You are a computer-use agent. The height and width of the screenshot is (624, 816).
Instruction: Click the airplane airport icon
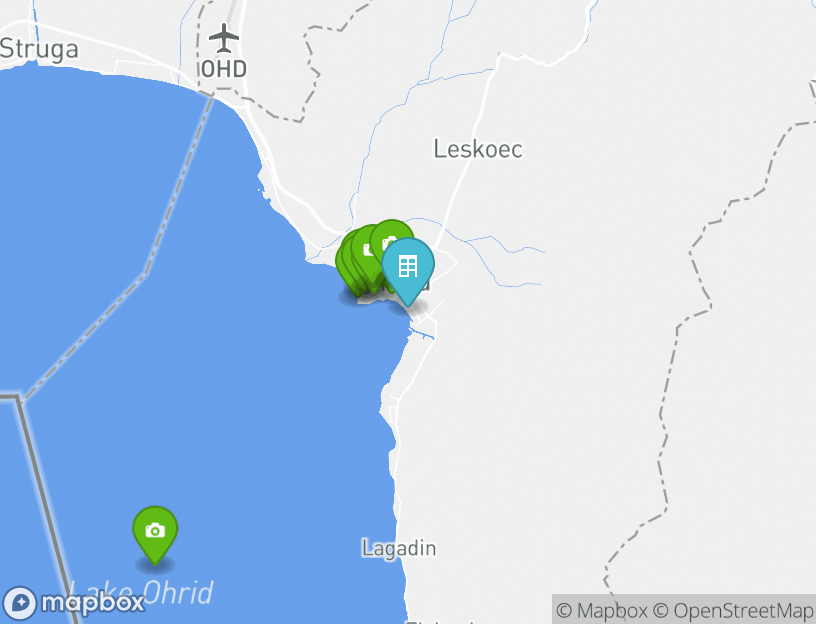pos(224,38)
